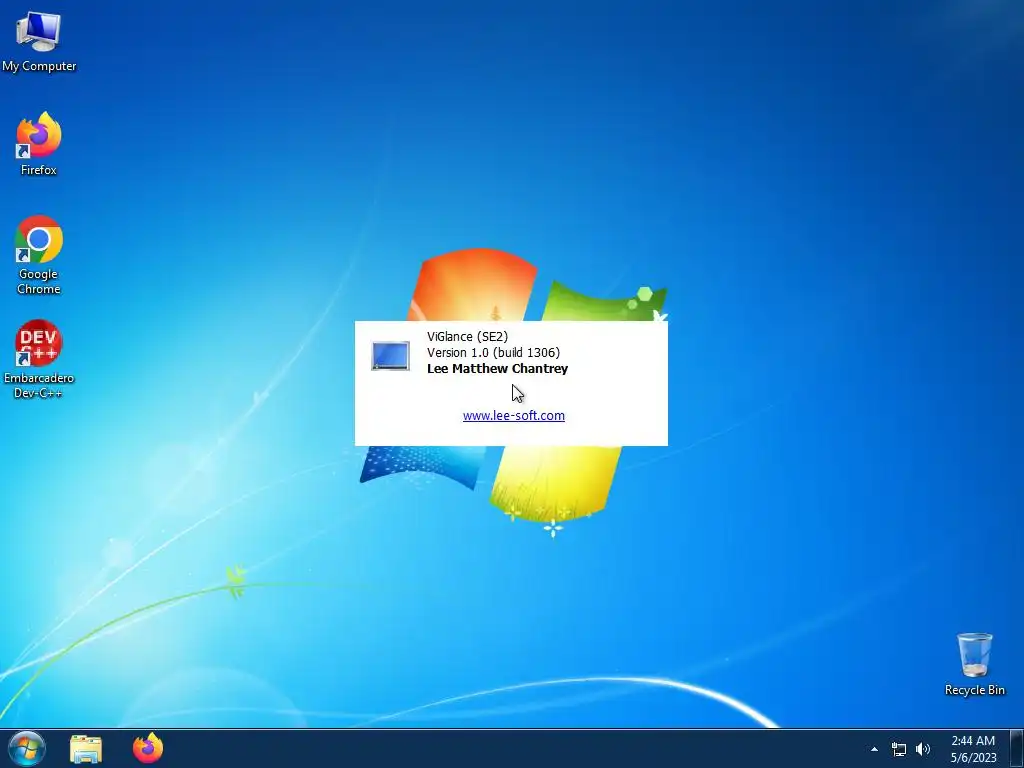Select the Google Chrome desktop shortcut
The width and height of the screenshot is (1024, 768).
(39, 255)
